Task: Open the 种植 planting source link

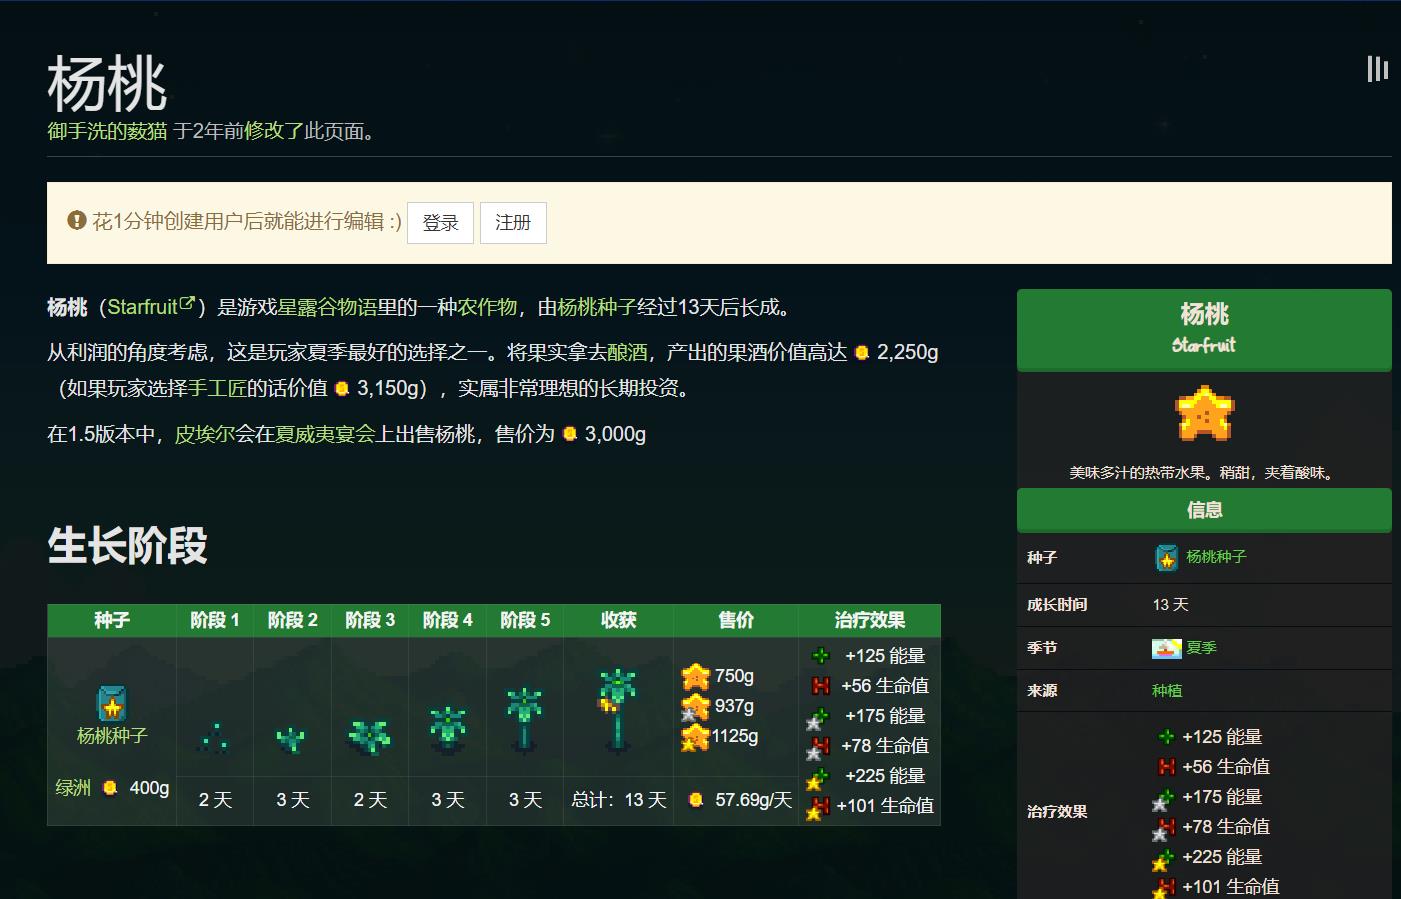Action: coord(1167,691)
